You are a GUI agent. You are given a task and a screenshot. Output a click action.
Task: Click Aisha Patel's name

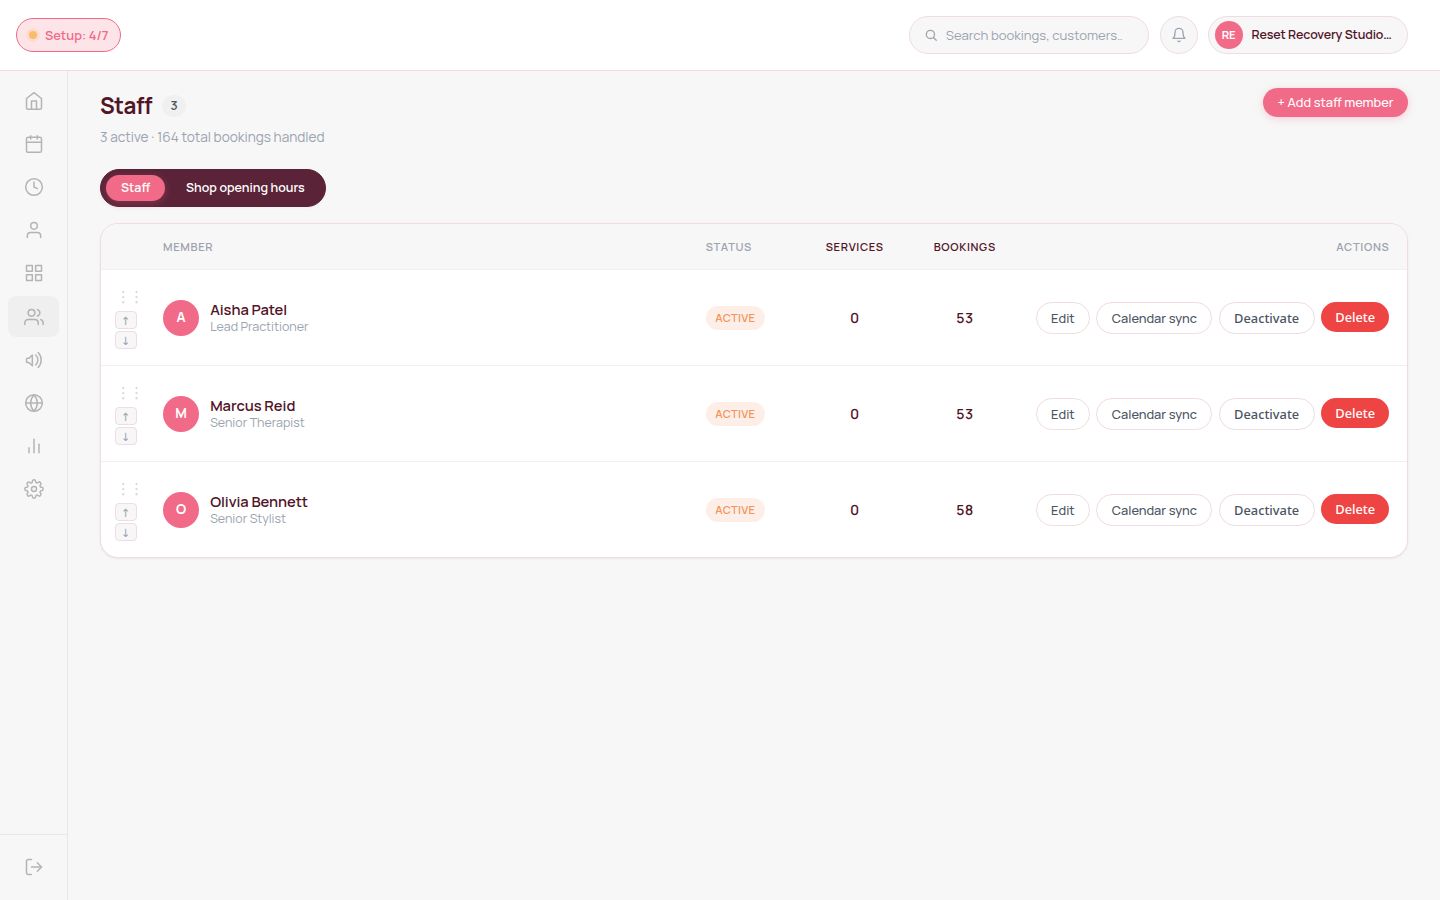tap(248, 310)
